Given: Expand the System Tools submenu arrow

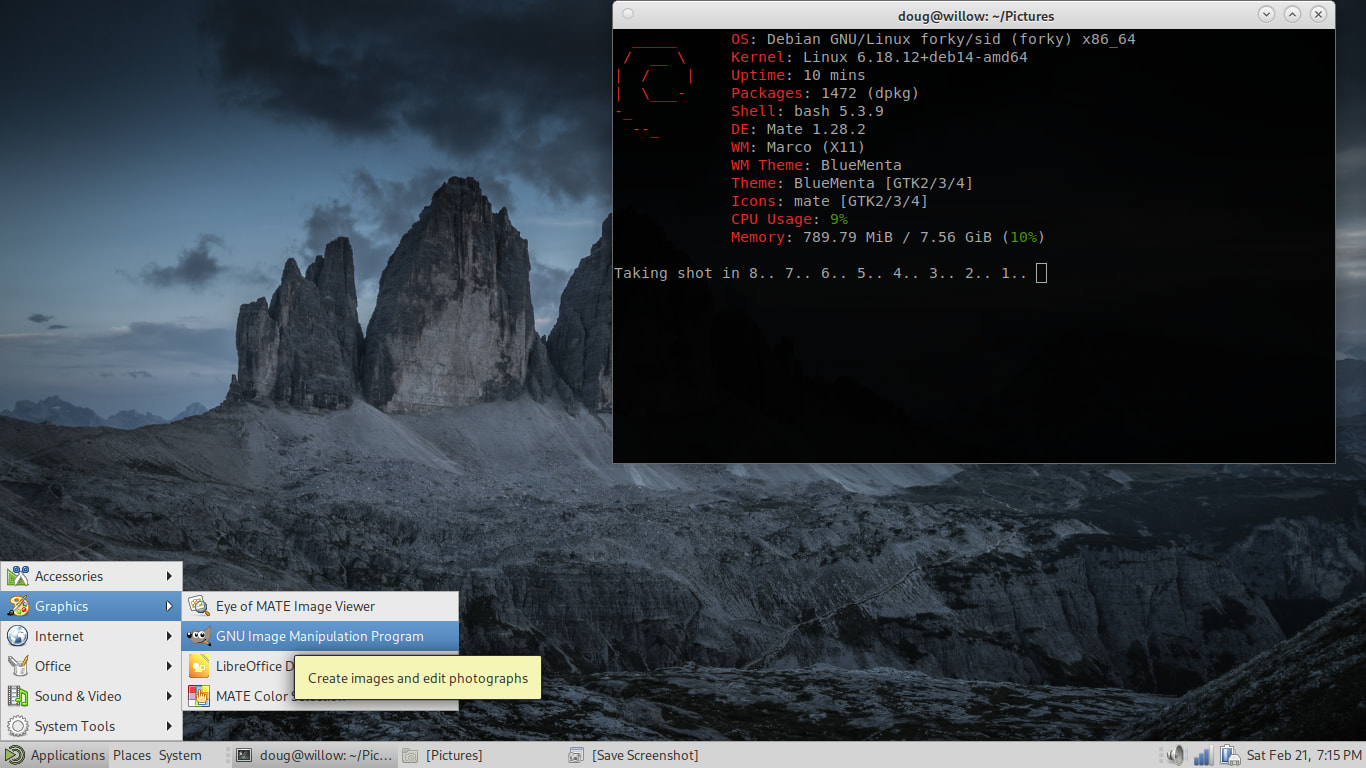Looking at the screenshot, I should click(170, 726).
